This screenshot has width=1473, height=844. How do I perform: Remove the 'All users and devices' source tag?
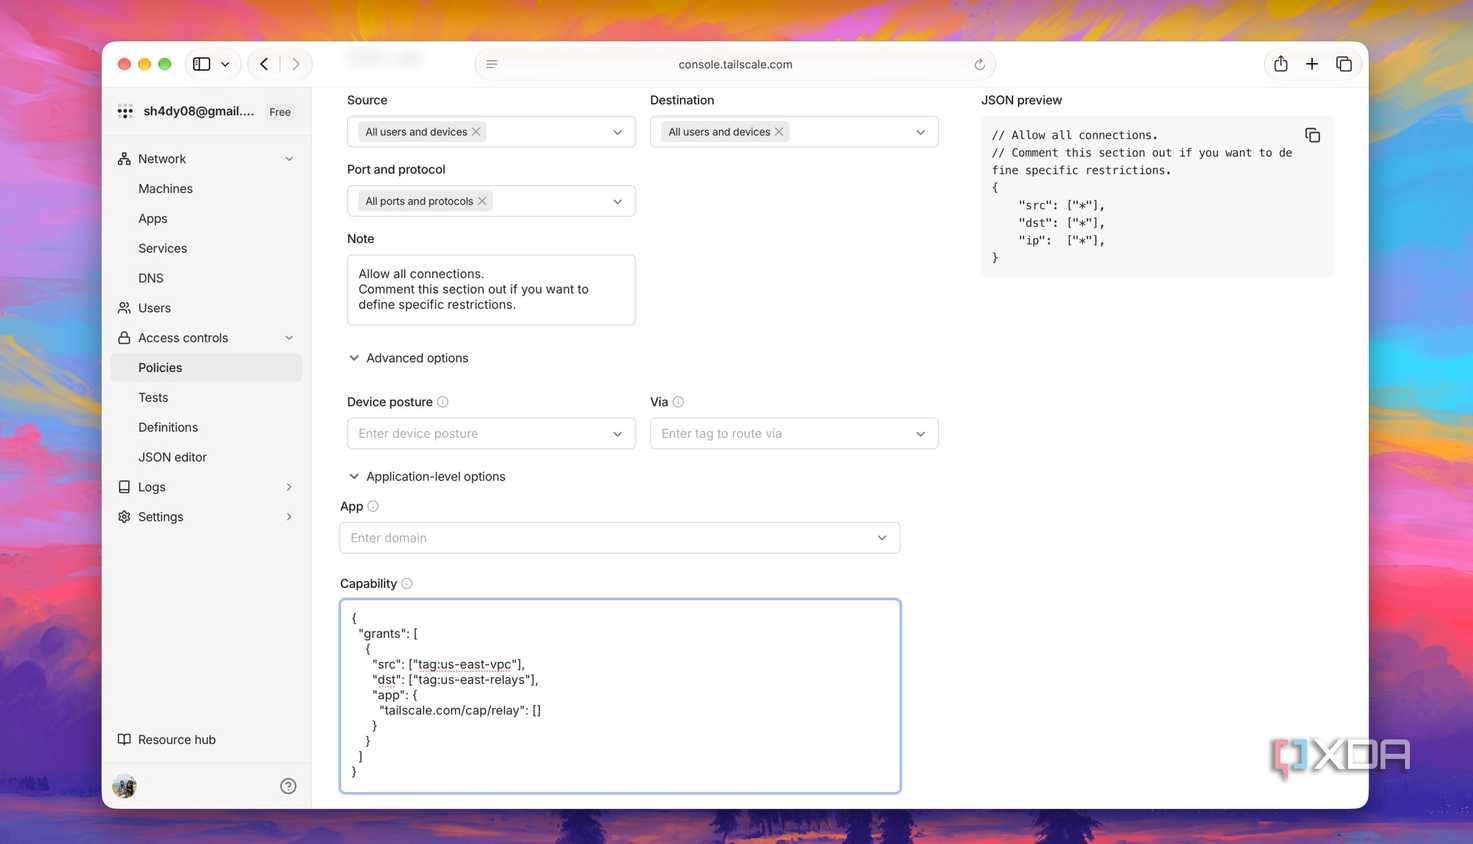tap(476, 132)
